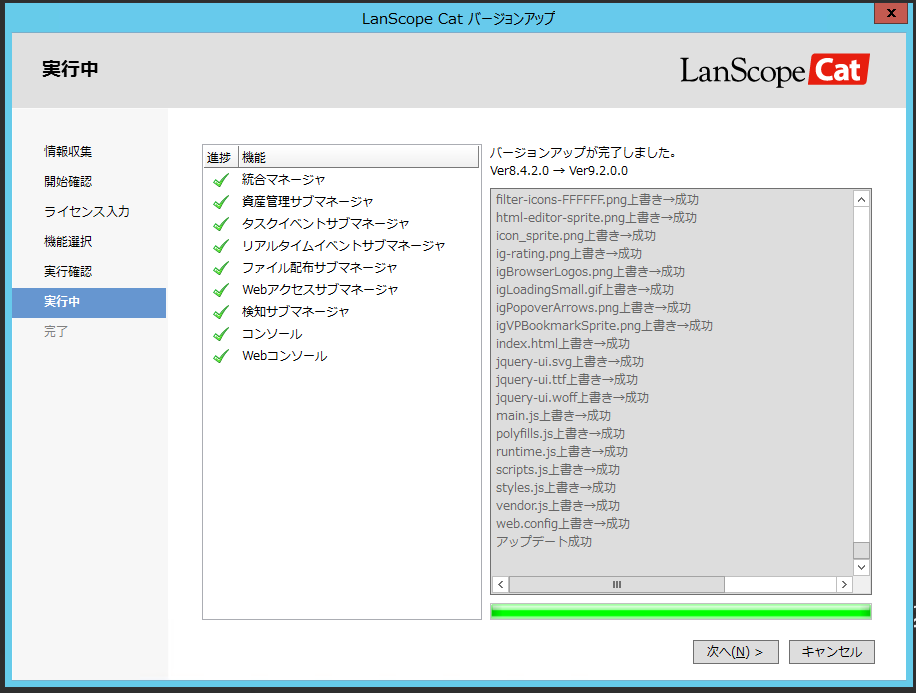
Task: Click the checkmark icon beside 検知サブマネージャ
Action: (x=220, y=308)
